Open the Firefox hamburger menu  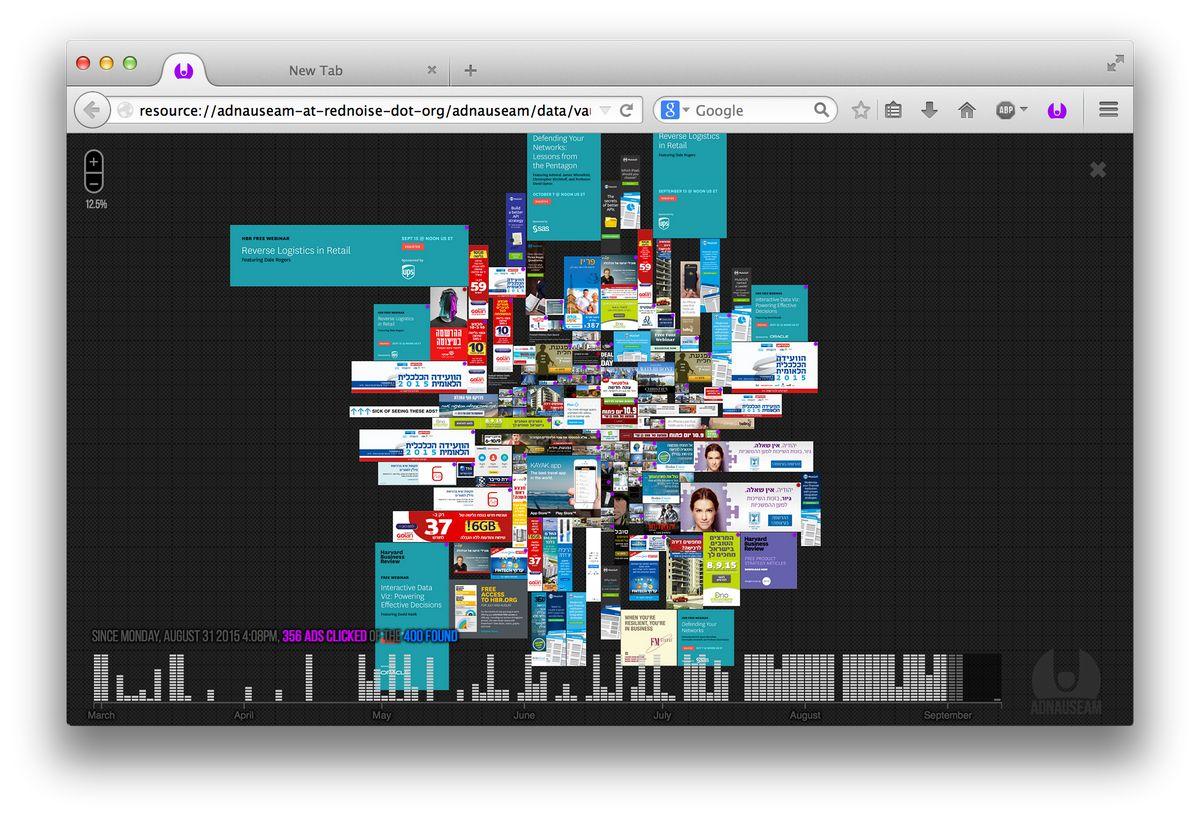coord(1108,110)
